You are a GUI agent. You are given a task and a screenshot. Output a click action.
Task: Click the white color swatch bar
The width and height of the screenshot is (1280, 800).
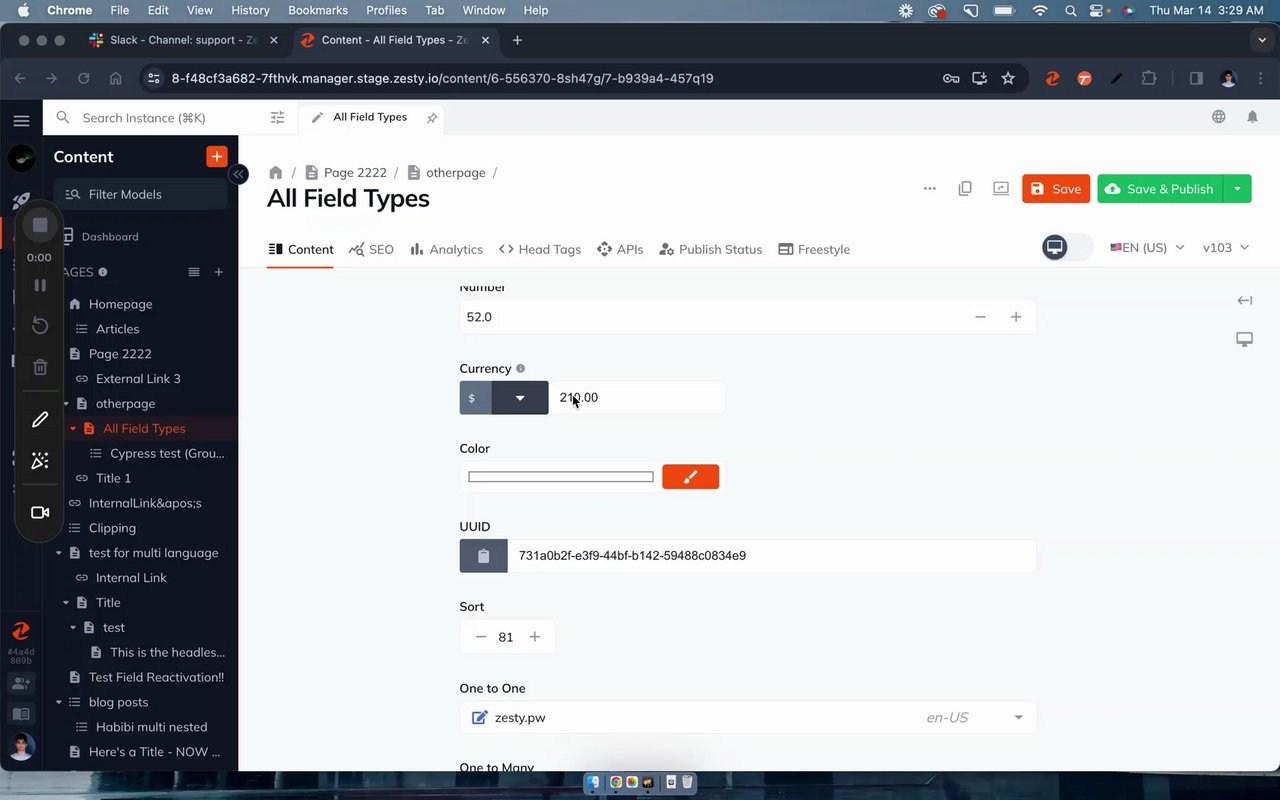(561, 477)
